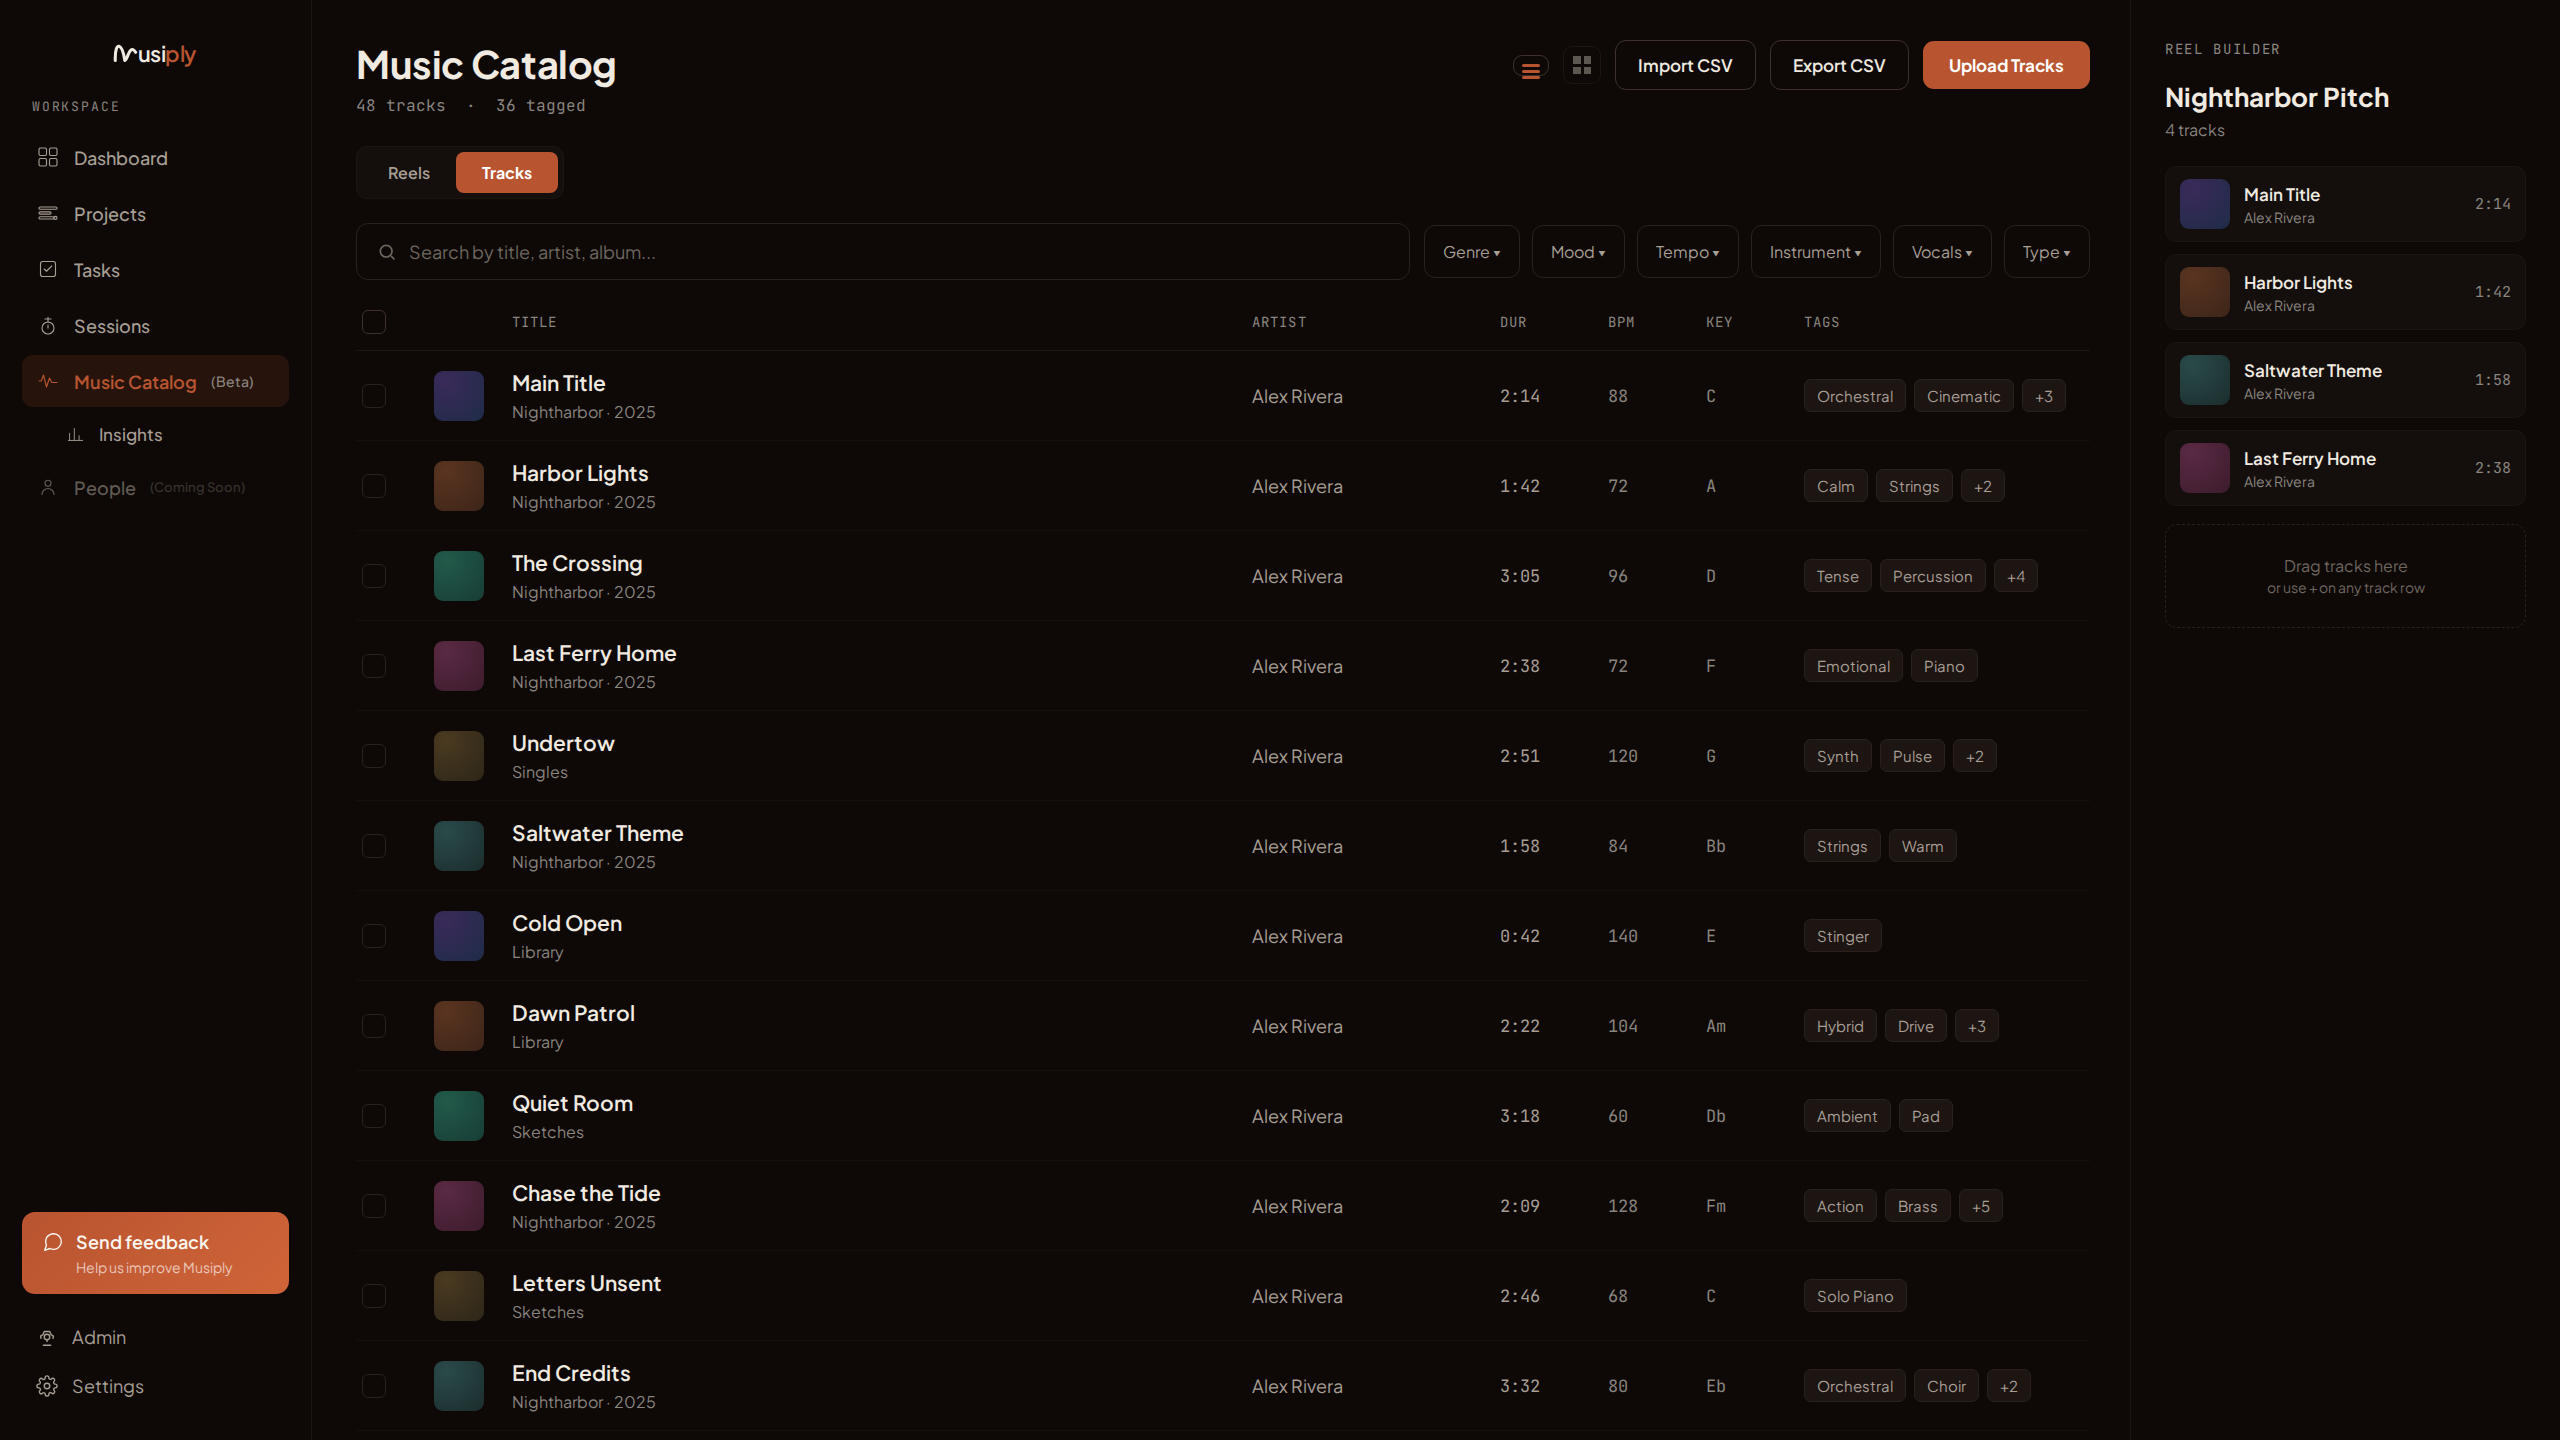Open the End Credits track title
Image resolution: width=2560 pixels, height=1440 pixels.
tap(571, 1373)
